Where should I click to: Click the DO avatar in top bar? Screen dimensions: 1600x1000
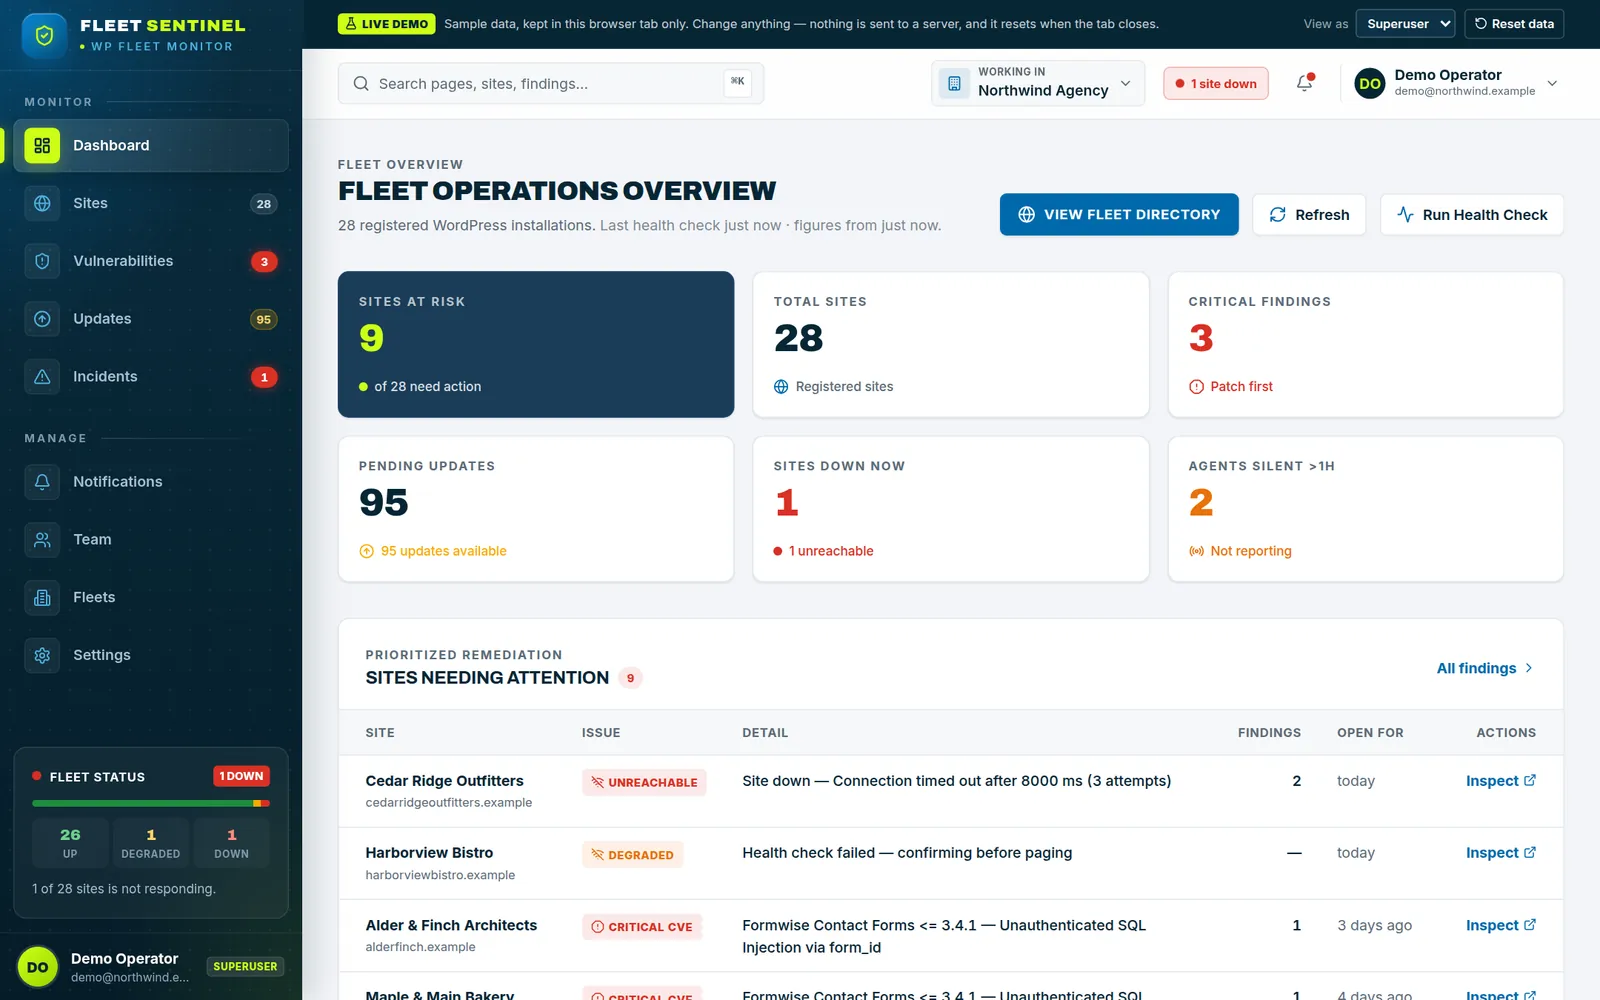point(1370,84)
